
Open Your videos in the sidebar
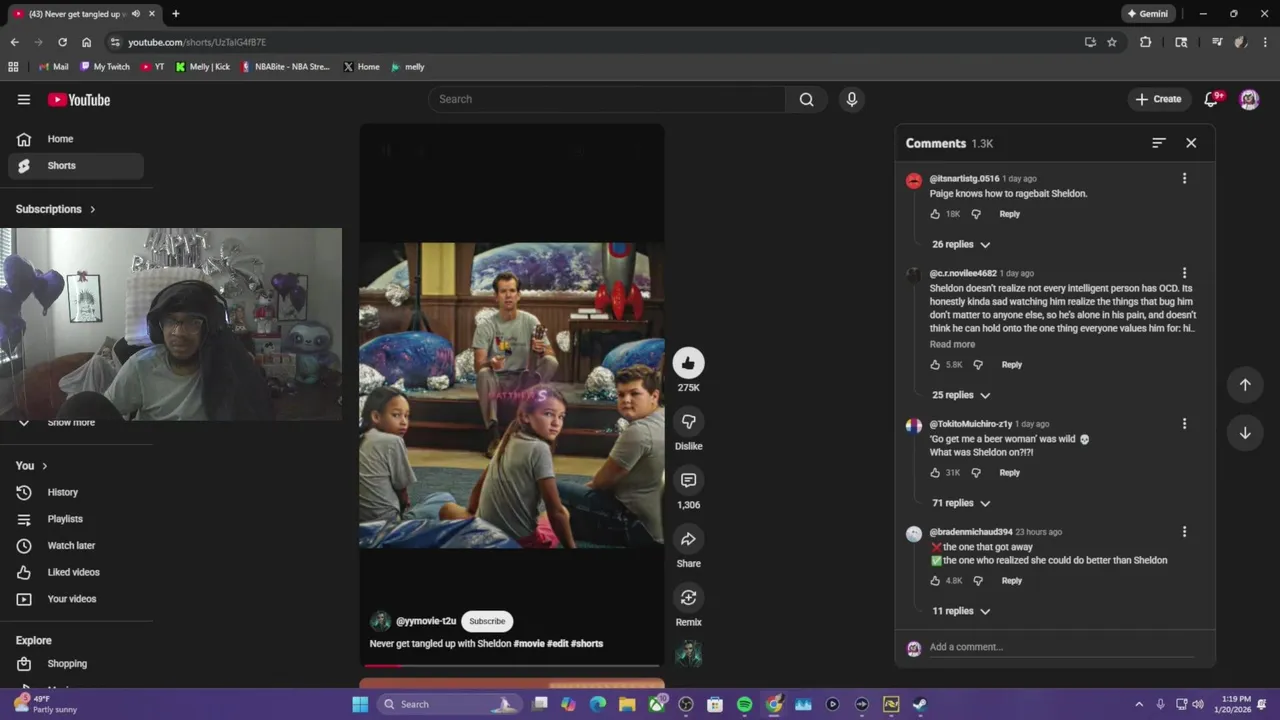(x=76, y=599)
